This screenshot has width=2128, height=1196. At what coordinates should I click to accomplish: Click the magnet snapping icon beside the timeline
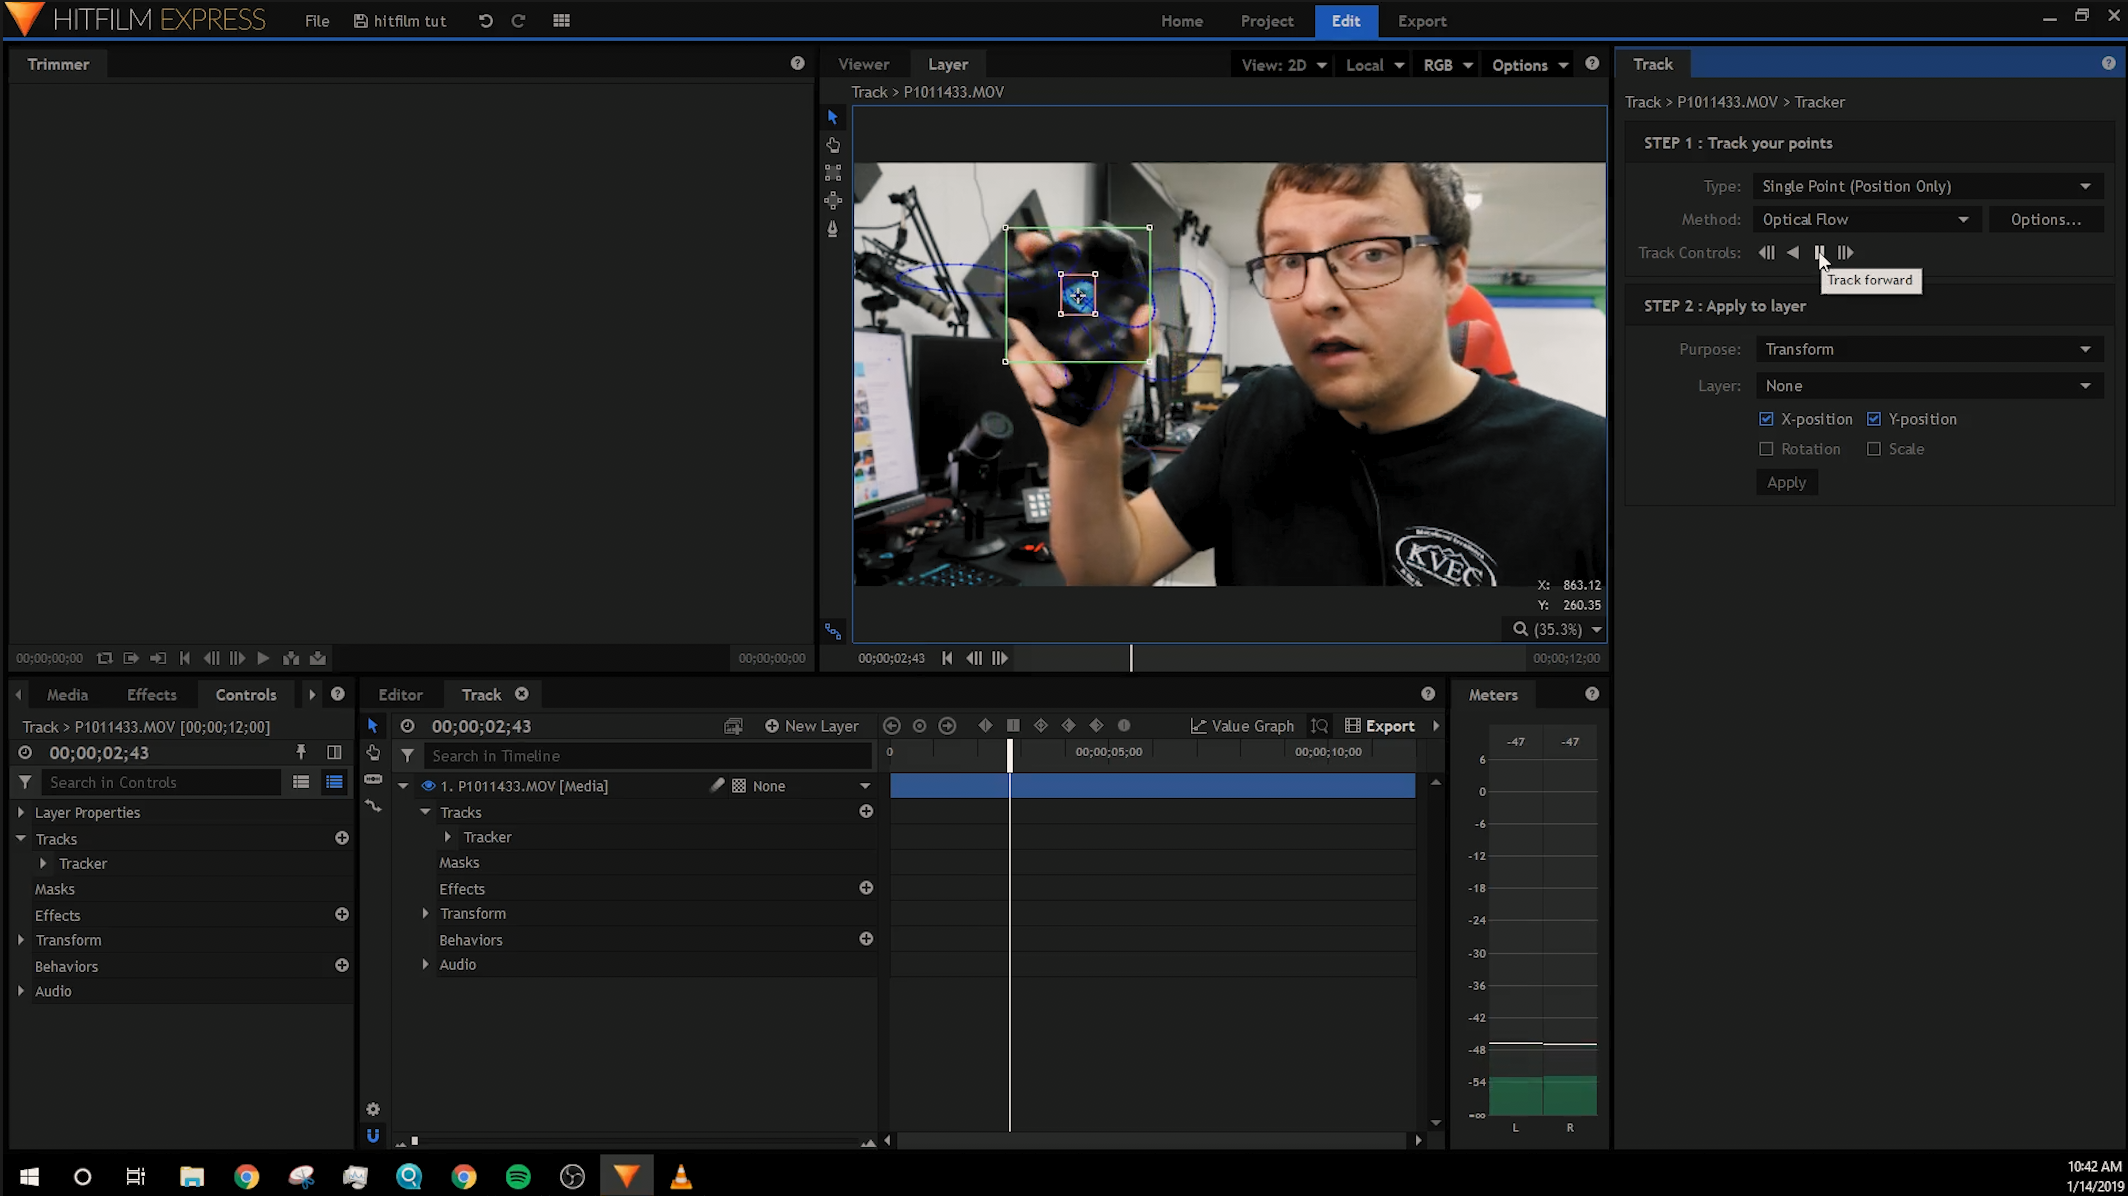pos(373,1135)
